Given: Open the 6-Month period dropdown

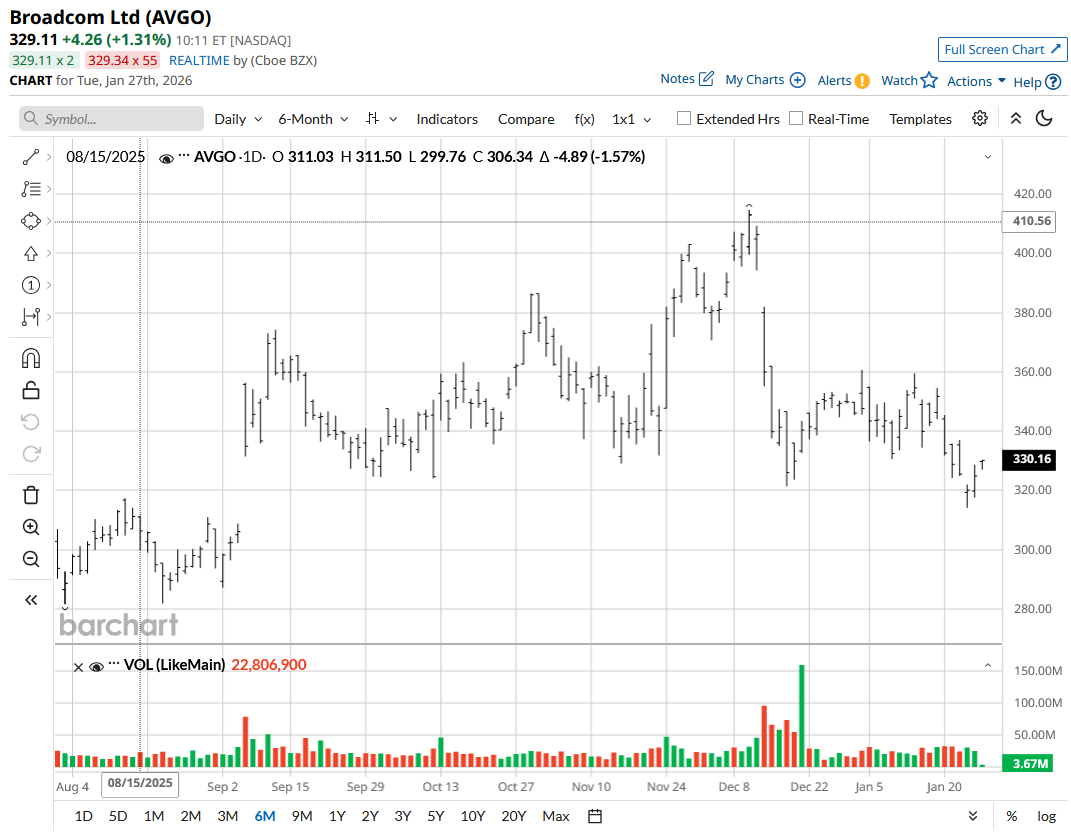Looking at the screenshot, I should coord(314,119).
